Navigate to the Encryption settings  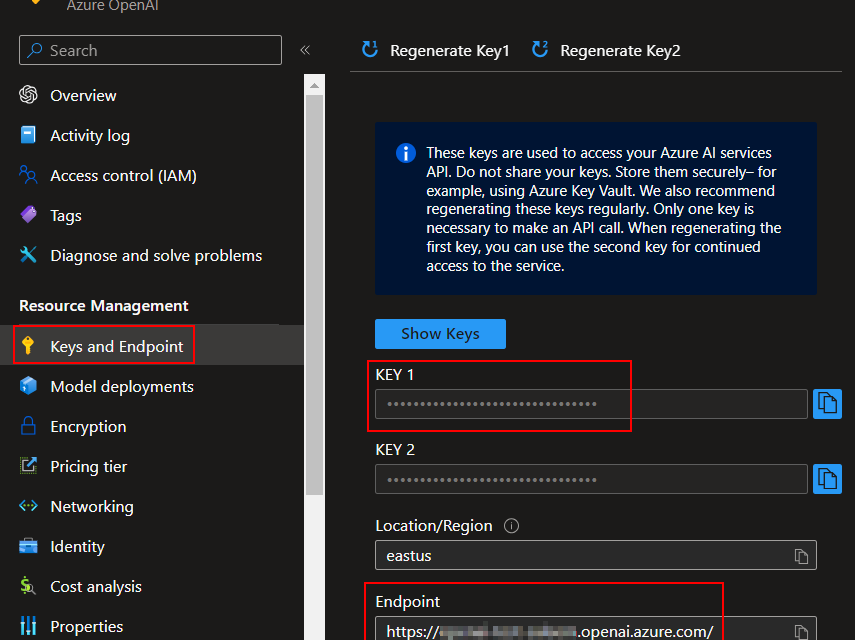coord(88,427)
